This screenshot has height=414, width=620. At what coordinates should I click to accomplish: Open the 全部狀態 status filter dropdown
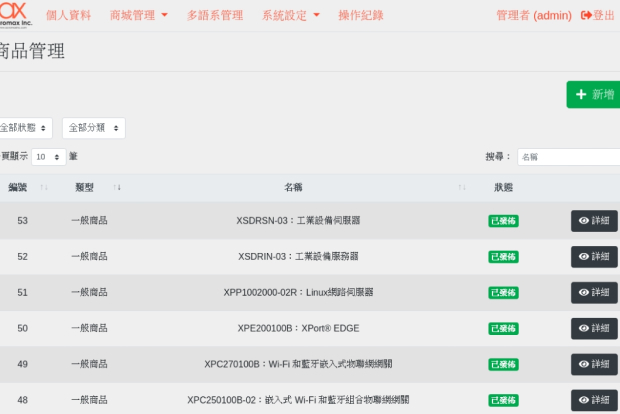pyautogui.click(x=25, y=128)
